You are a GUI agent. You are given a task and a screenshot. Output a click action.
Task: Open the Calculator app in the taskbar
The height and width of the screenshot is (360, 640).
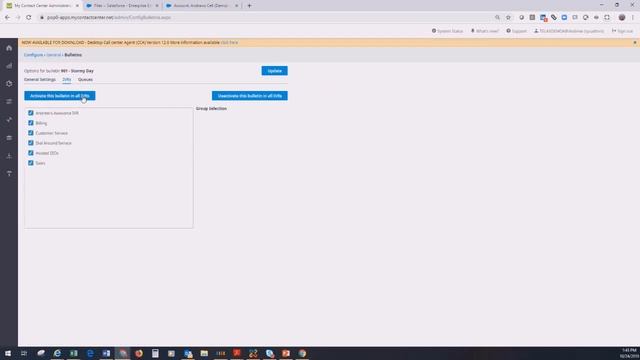coord(155,353)
